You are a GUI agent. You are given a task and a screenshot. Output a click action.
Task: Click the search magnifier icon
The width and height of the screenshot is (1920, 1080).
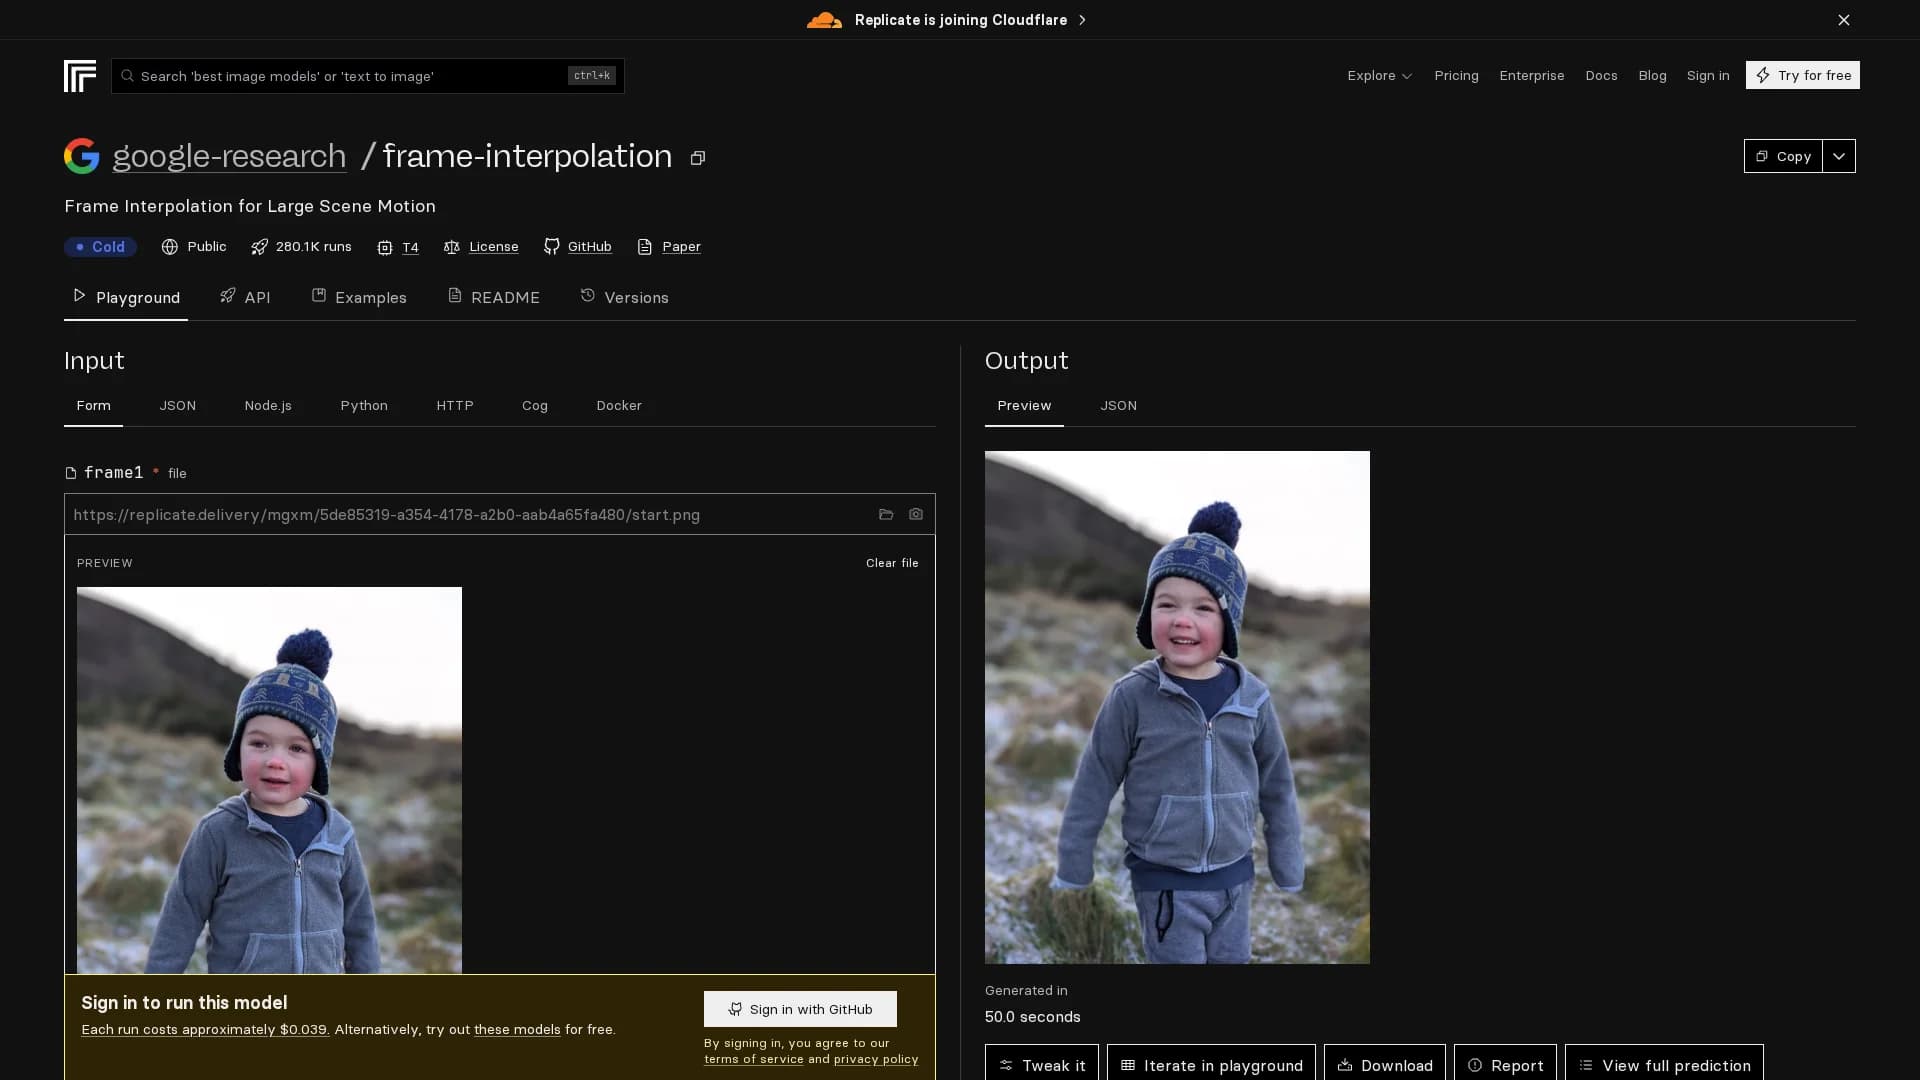[x=128, y=76]
